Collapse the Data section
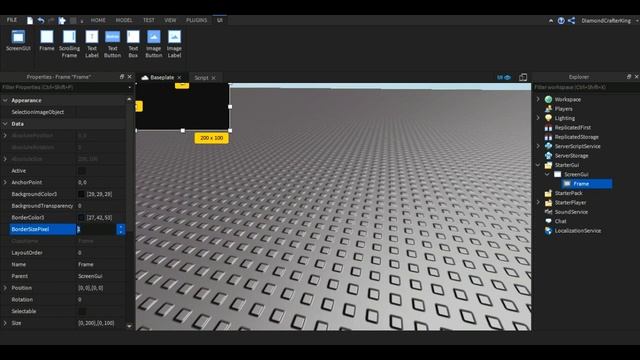640x360 pixels. [x=5, y=124]
